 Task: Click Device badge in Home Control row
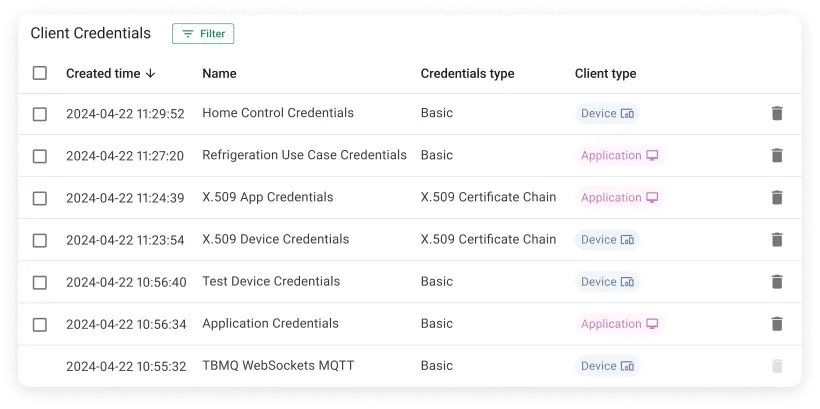[x=606, y=114]
